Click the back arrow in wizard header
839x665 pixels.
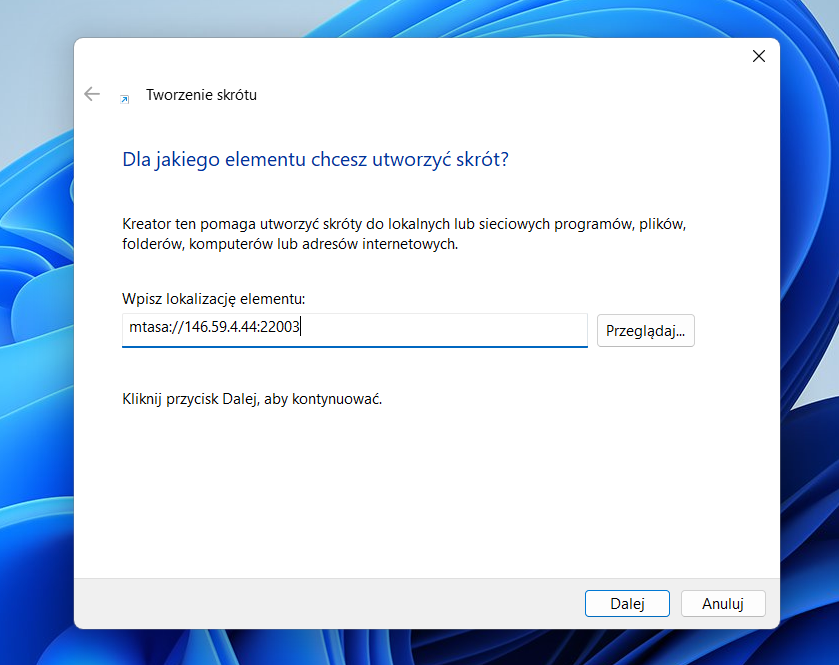[x=92, y=94]
